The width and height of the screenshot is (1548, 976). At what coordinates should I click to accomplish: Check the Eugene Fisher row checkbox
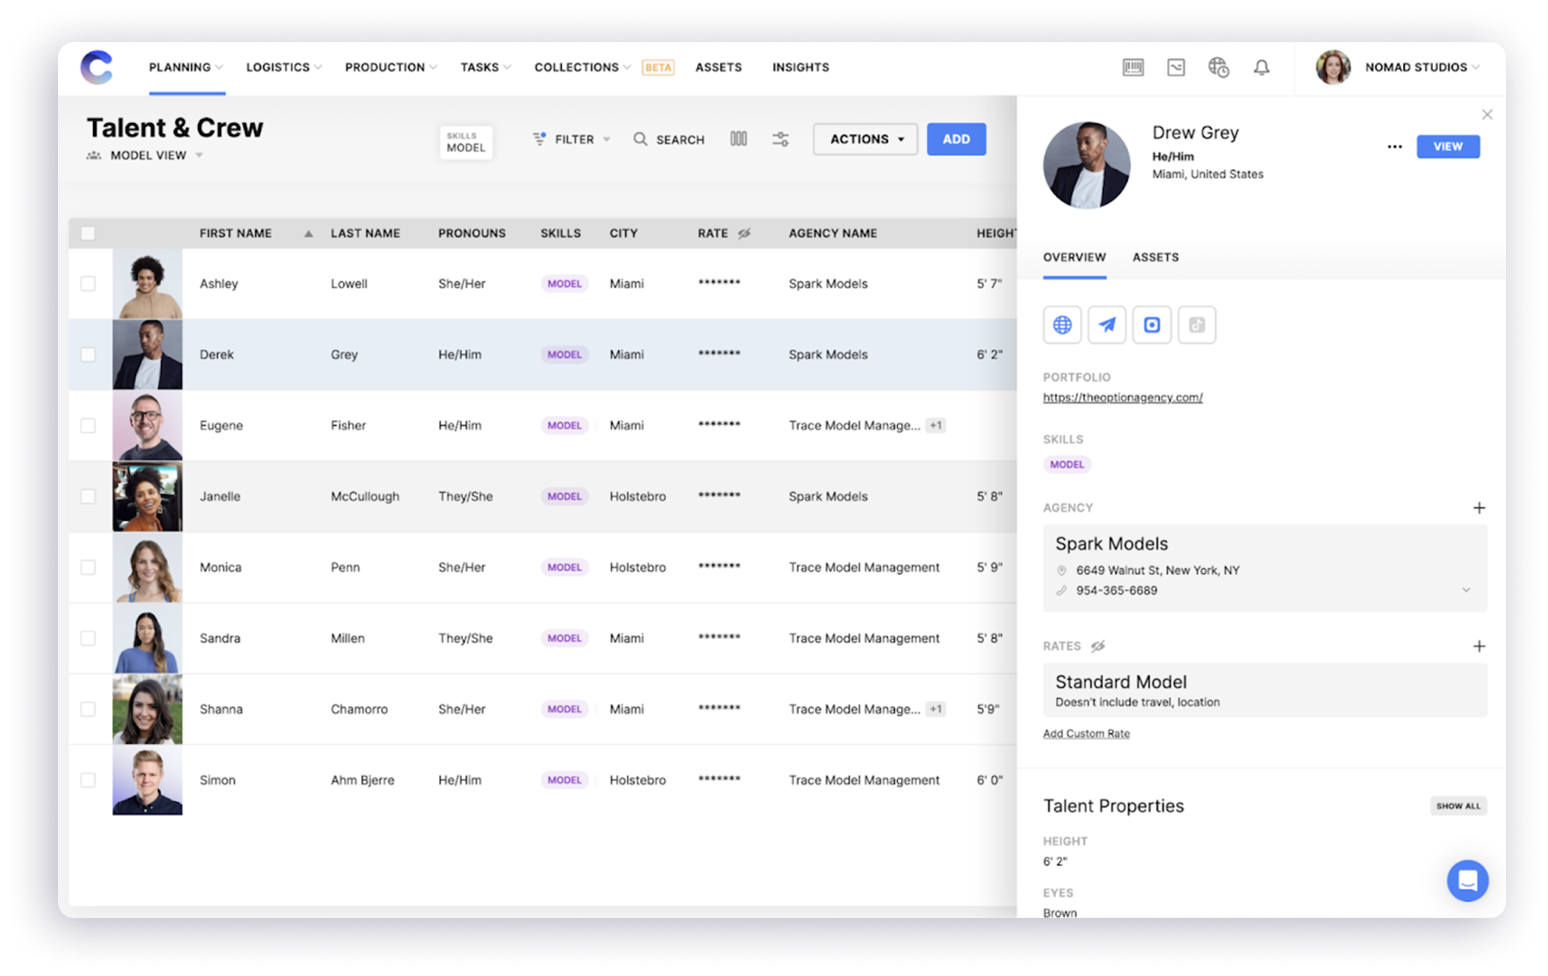[x=88, y=426]
